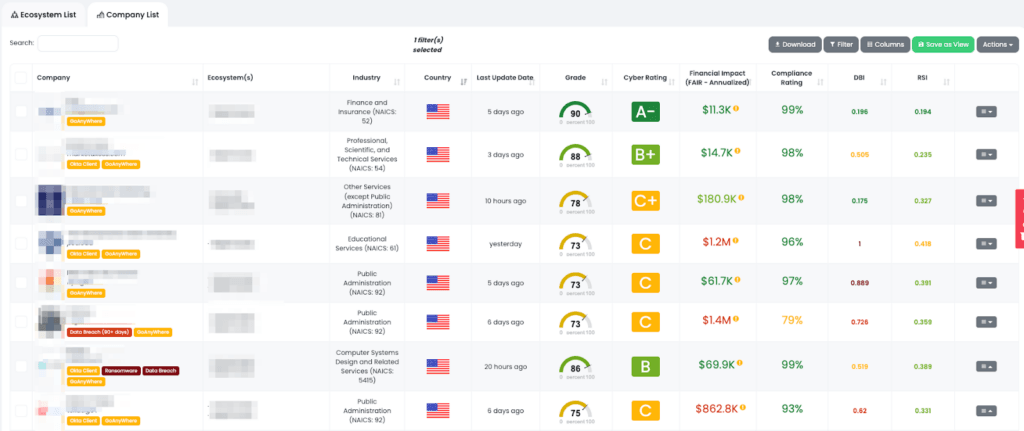The image size is (1024, 431).
Task: Open the Filter options
Action: click(841, 44)
